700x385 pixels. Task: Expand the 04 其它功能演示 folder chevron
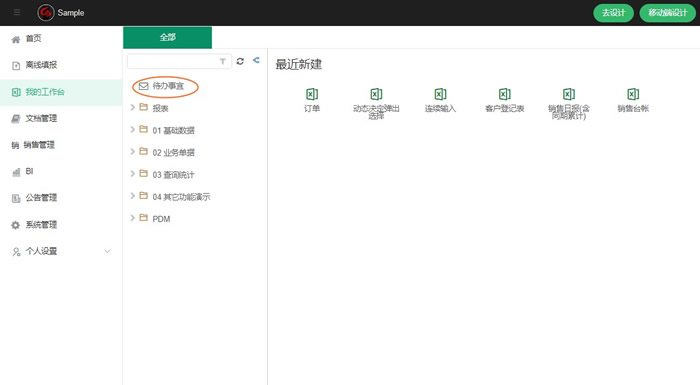133,196
